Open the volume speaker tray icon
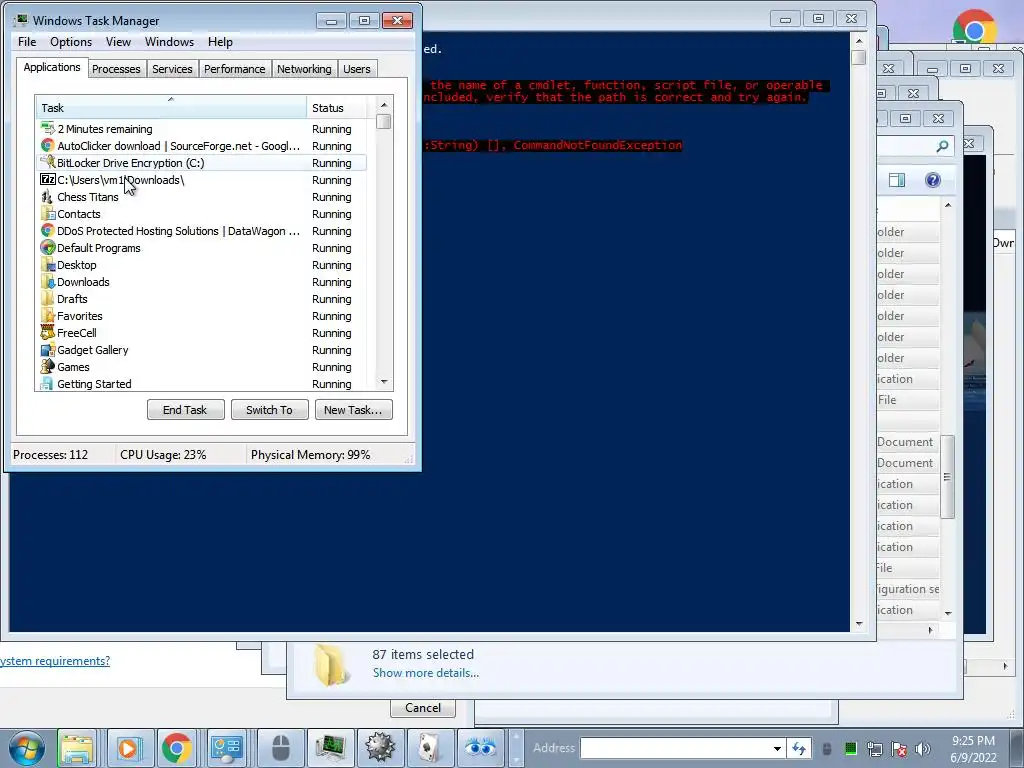The height and width of the screenshot is (768, 1024). pyautogui.click(x=923, y=749)
